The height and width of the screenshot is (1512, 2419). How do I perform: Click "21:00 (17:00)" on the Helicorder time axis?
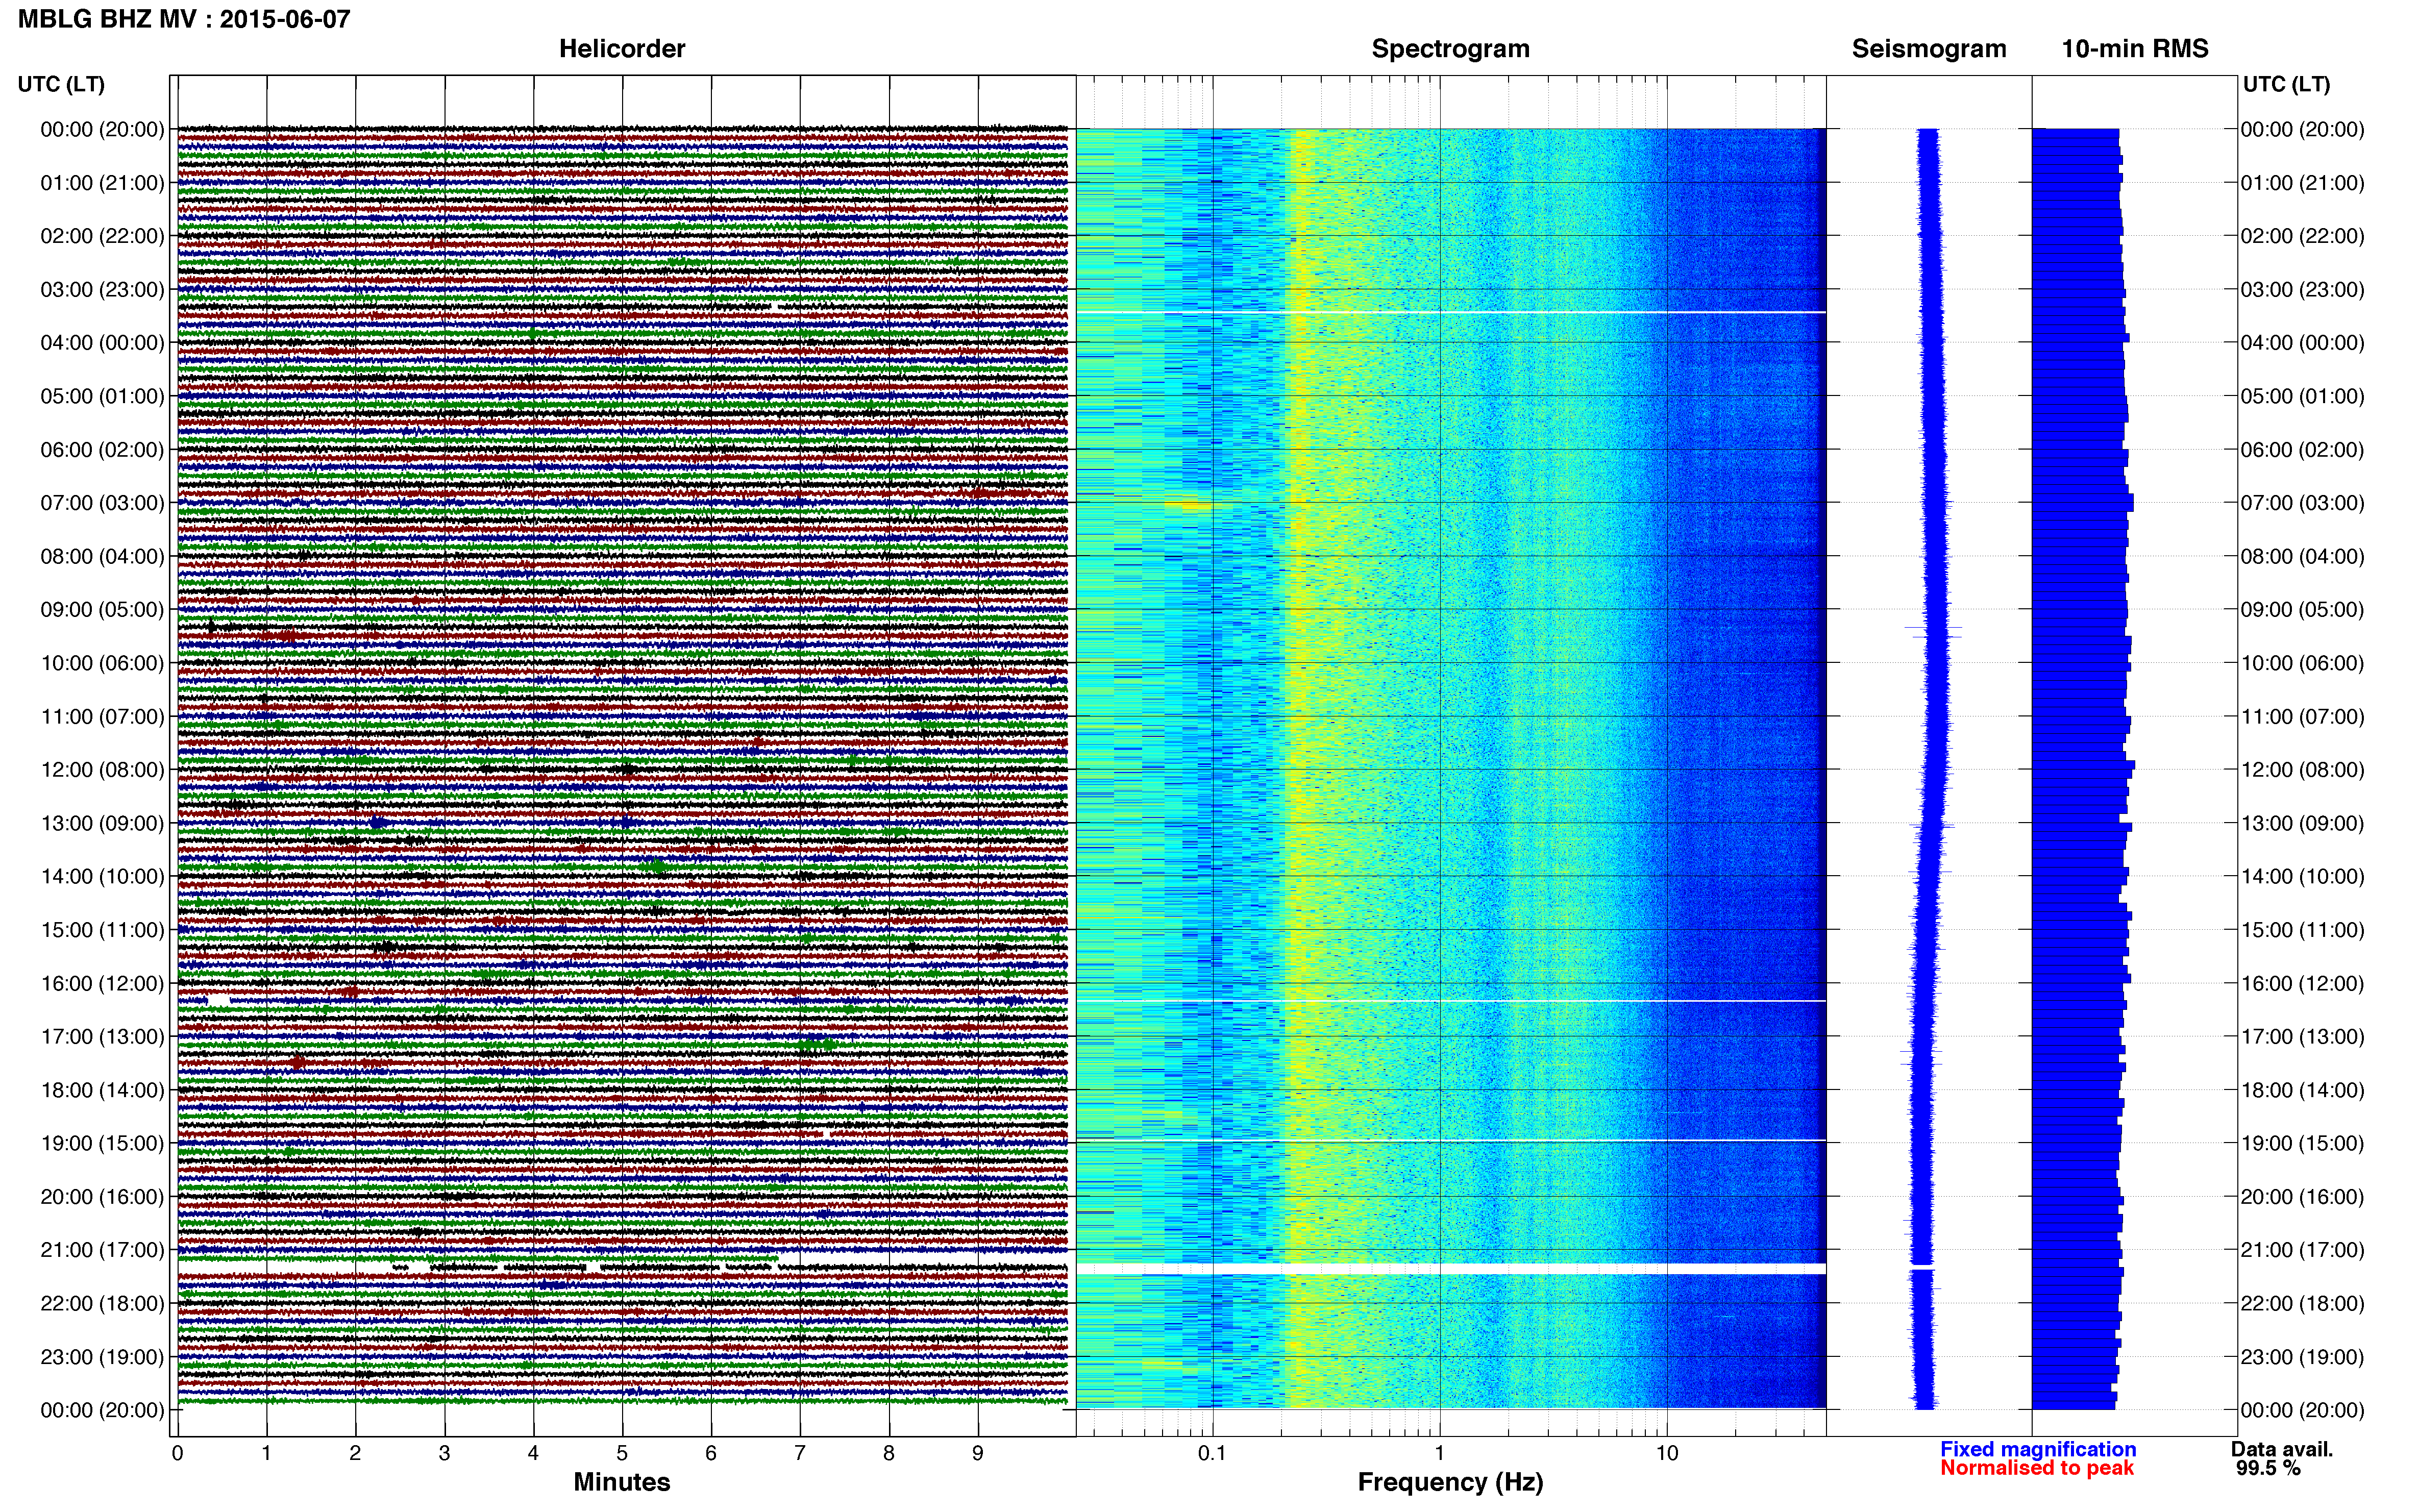[x=102, y=1250]
